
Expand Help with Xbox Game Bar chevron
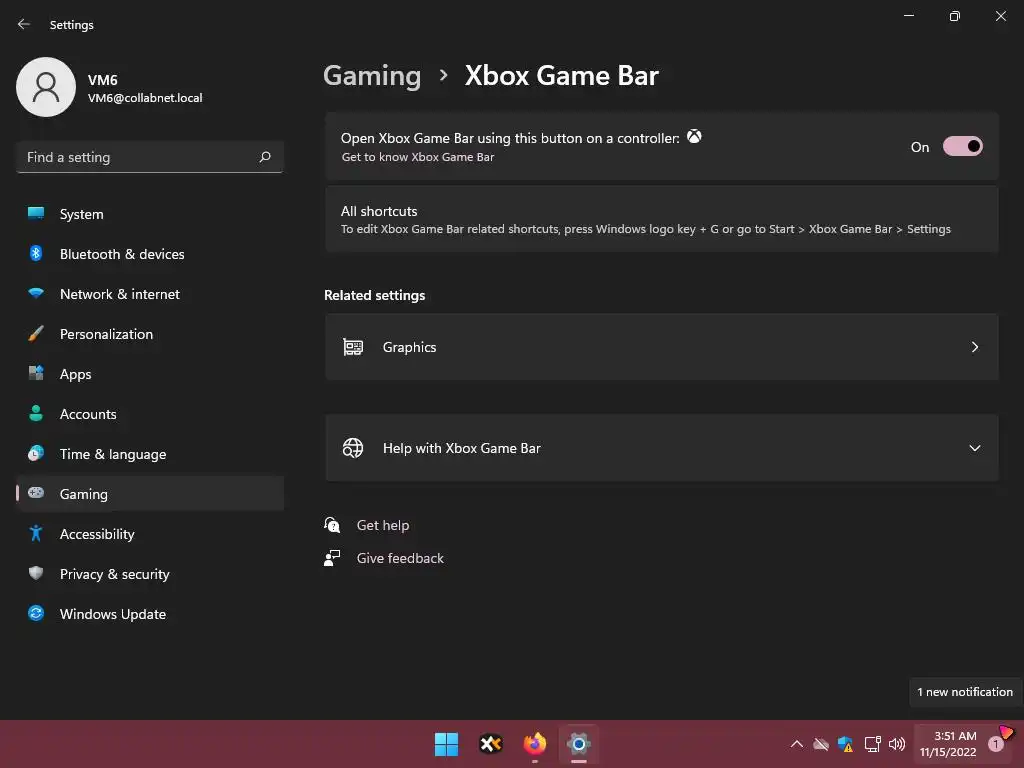[974, 448]
